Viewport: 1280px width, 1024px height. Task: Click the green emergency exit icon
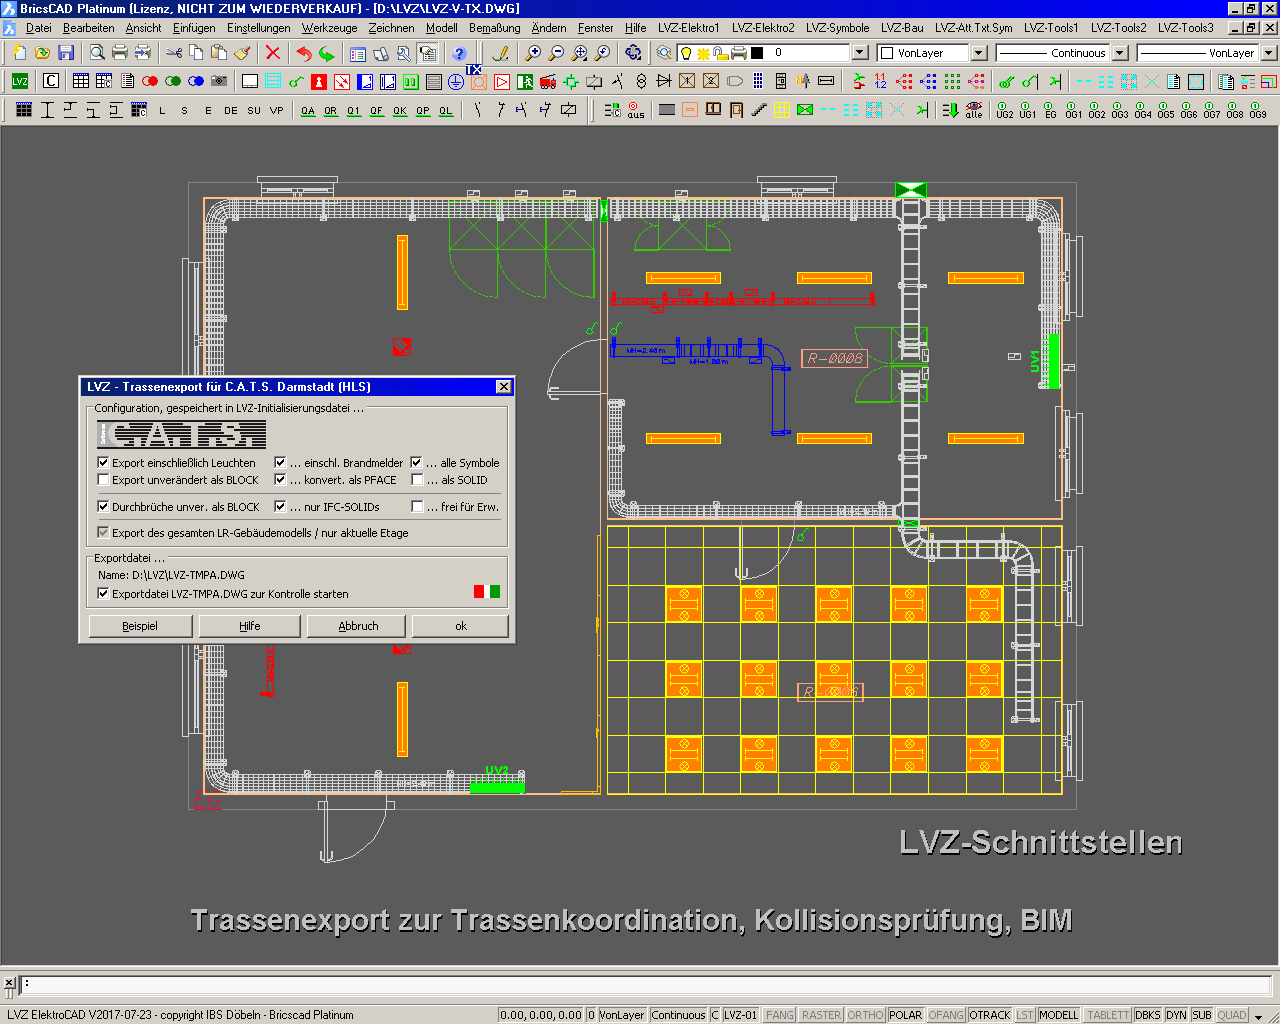tap(525, 81)
